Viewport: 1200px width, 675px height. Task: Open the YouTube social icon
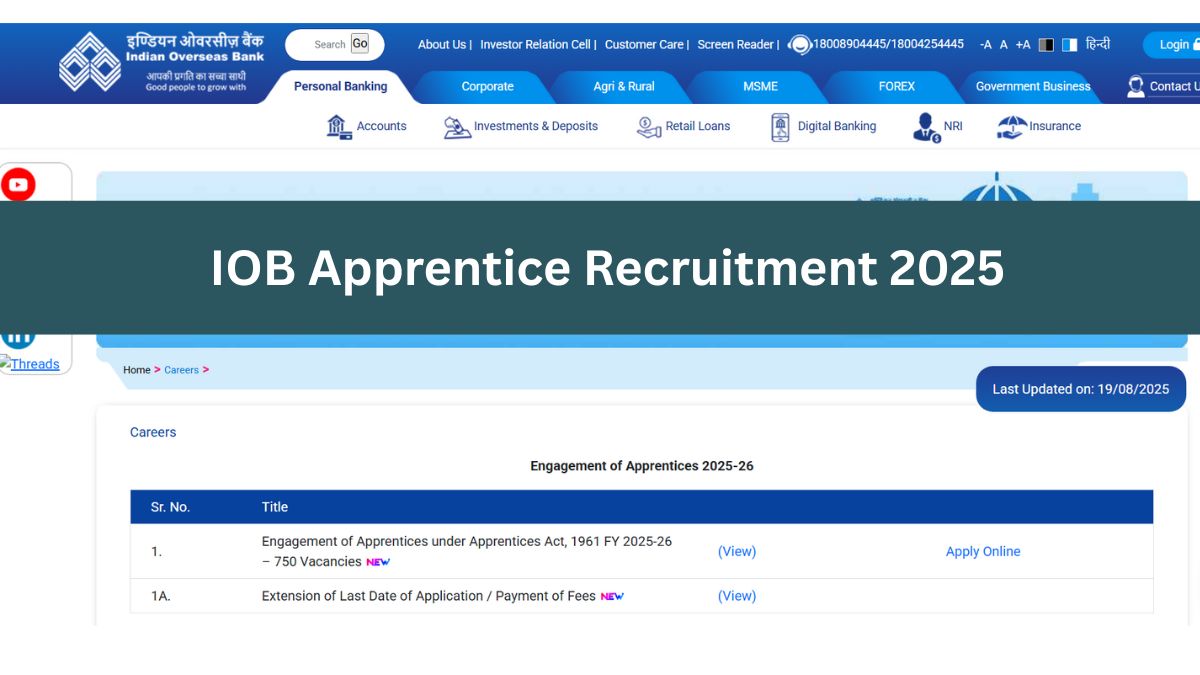[x=18, y=184]
